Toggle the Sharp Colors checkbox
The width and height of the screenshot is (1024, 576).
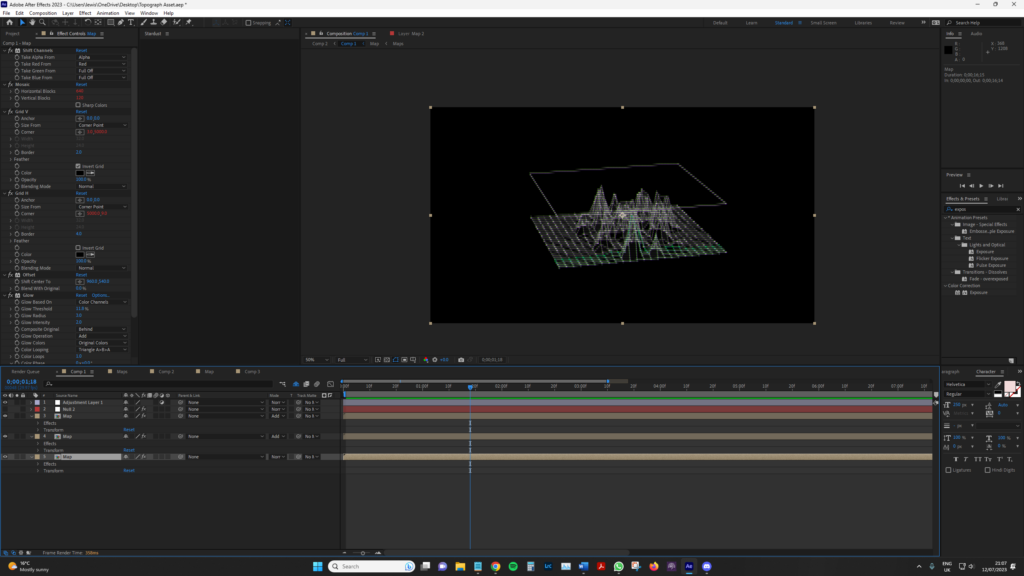click(78, 104)
